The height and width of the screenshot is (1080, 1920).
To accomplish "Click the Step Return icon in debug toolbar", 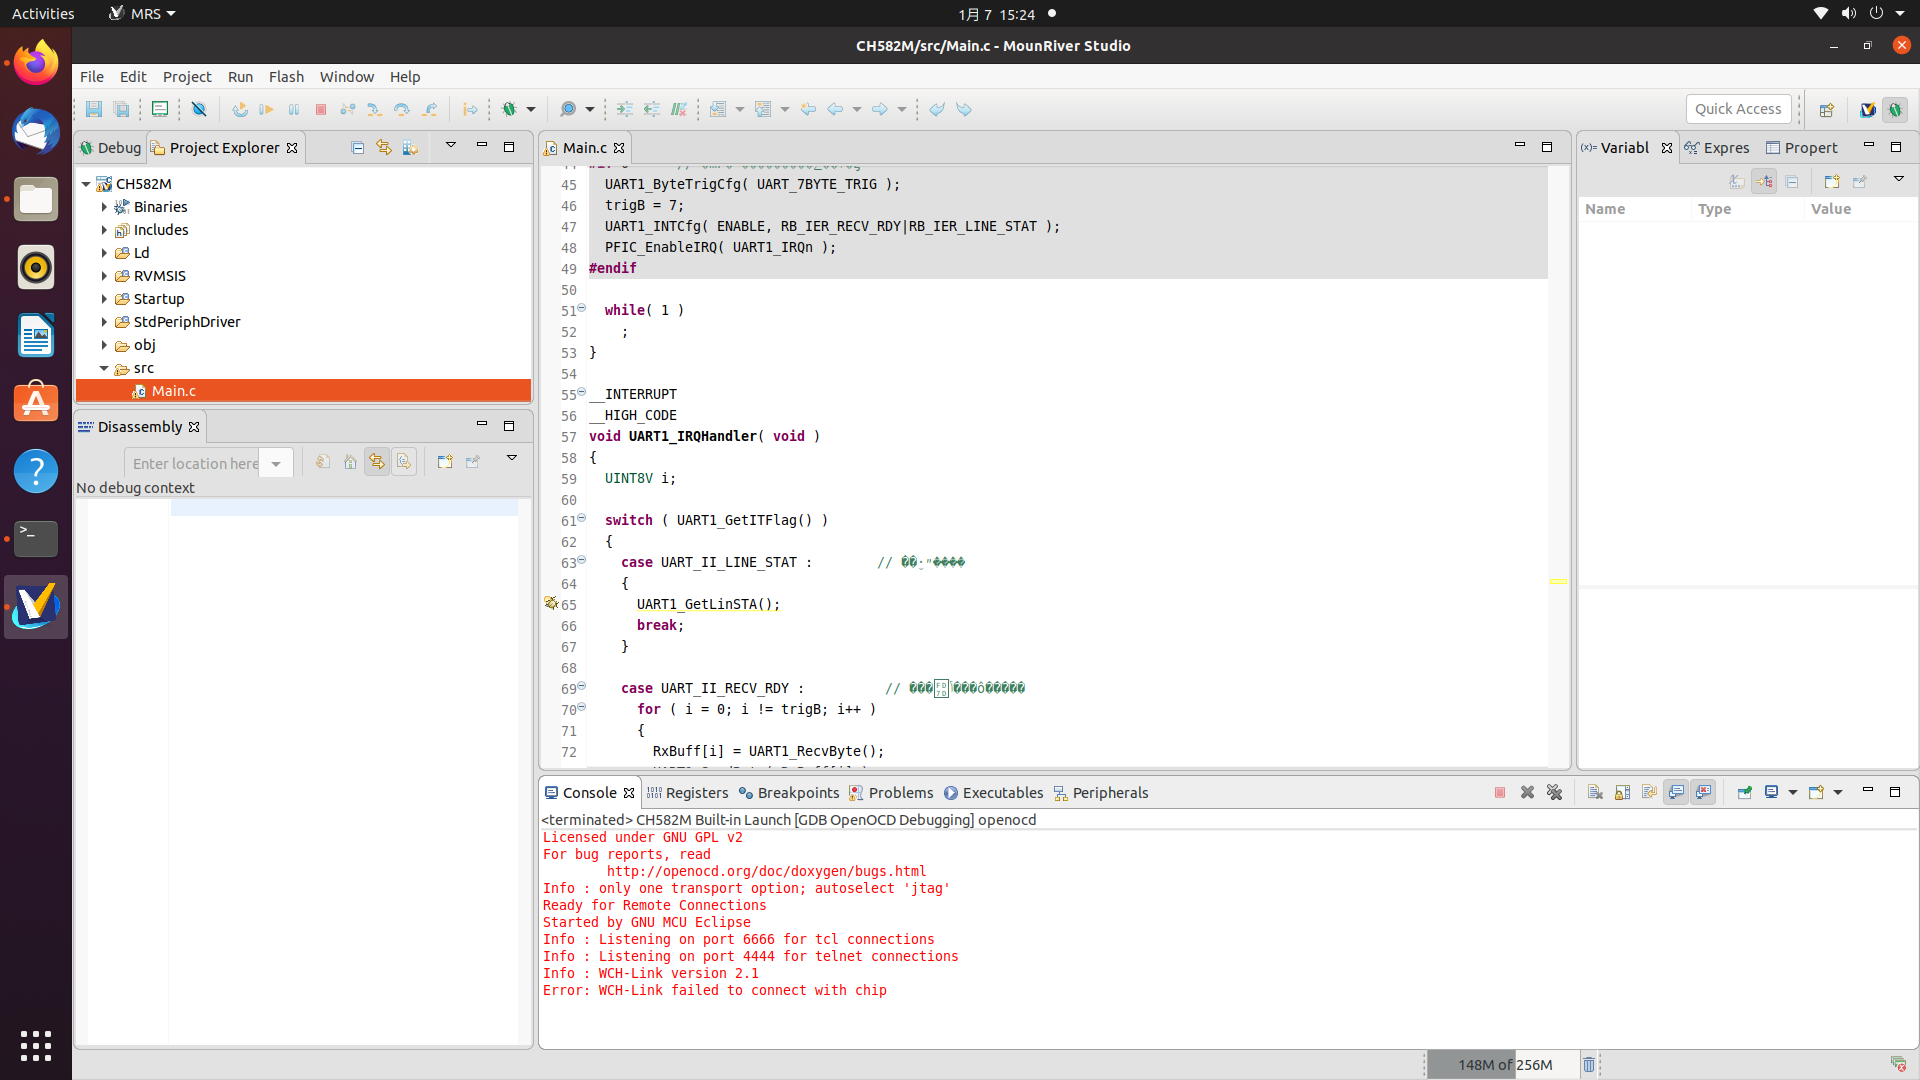I will [x=429, y=108].
